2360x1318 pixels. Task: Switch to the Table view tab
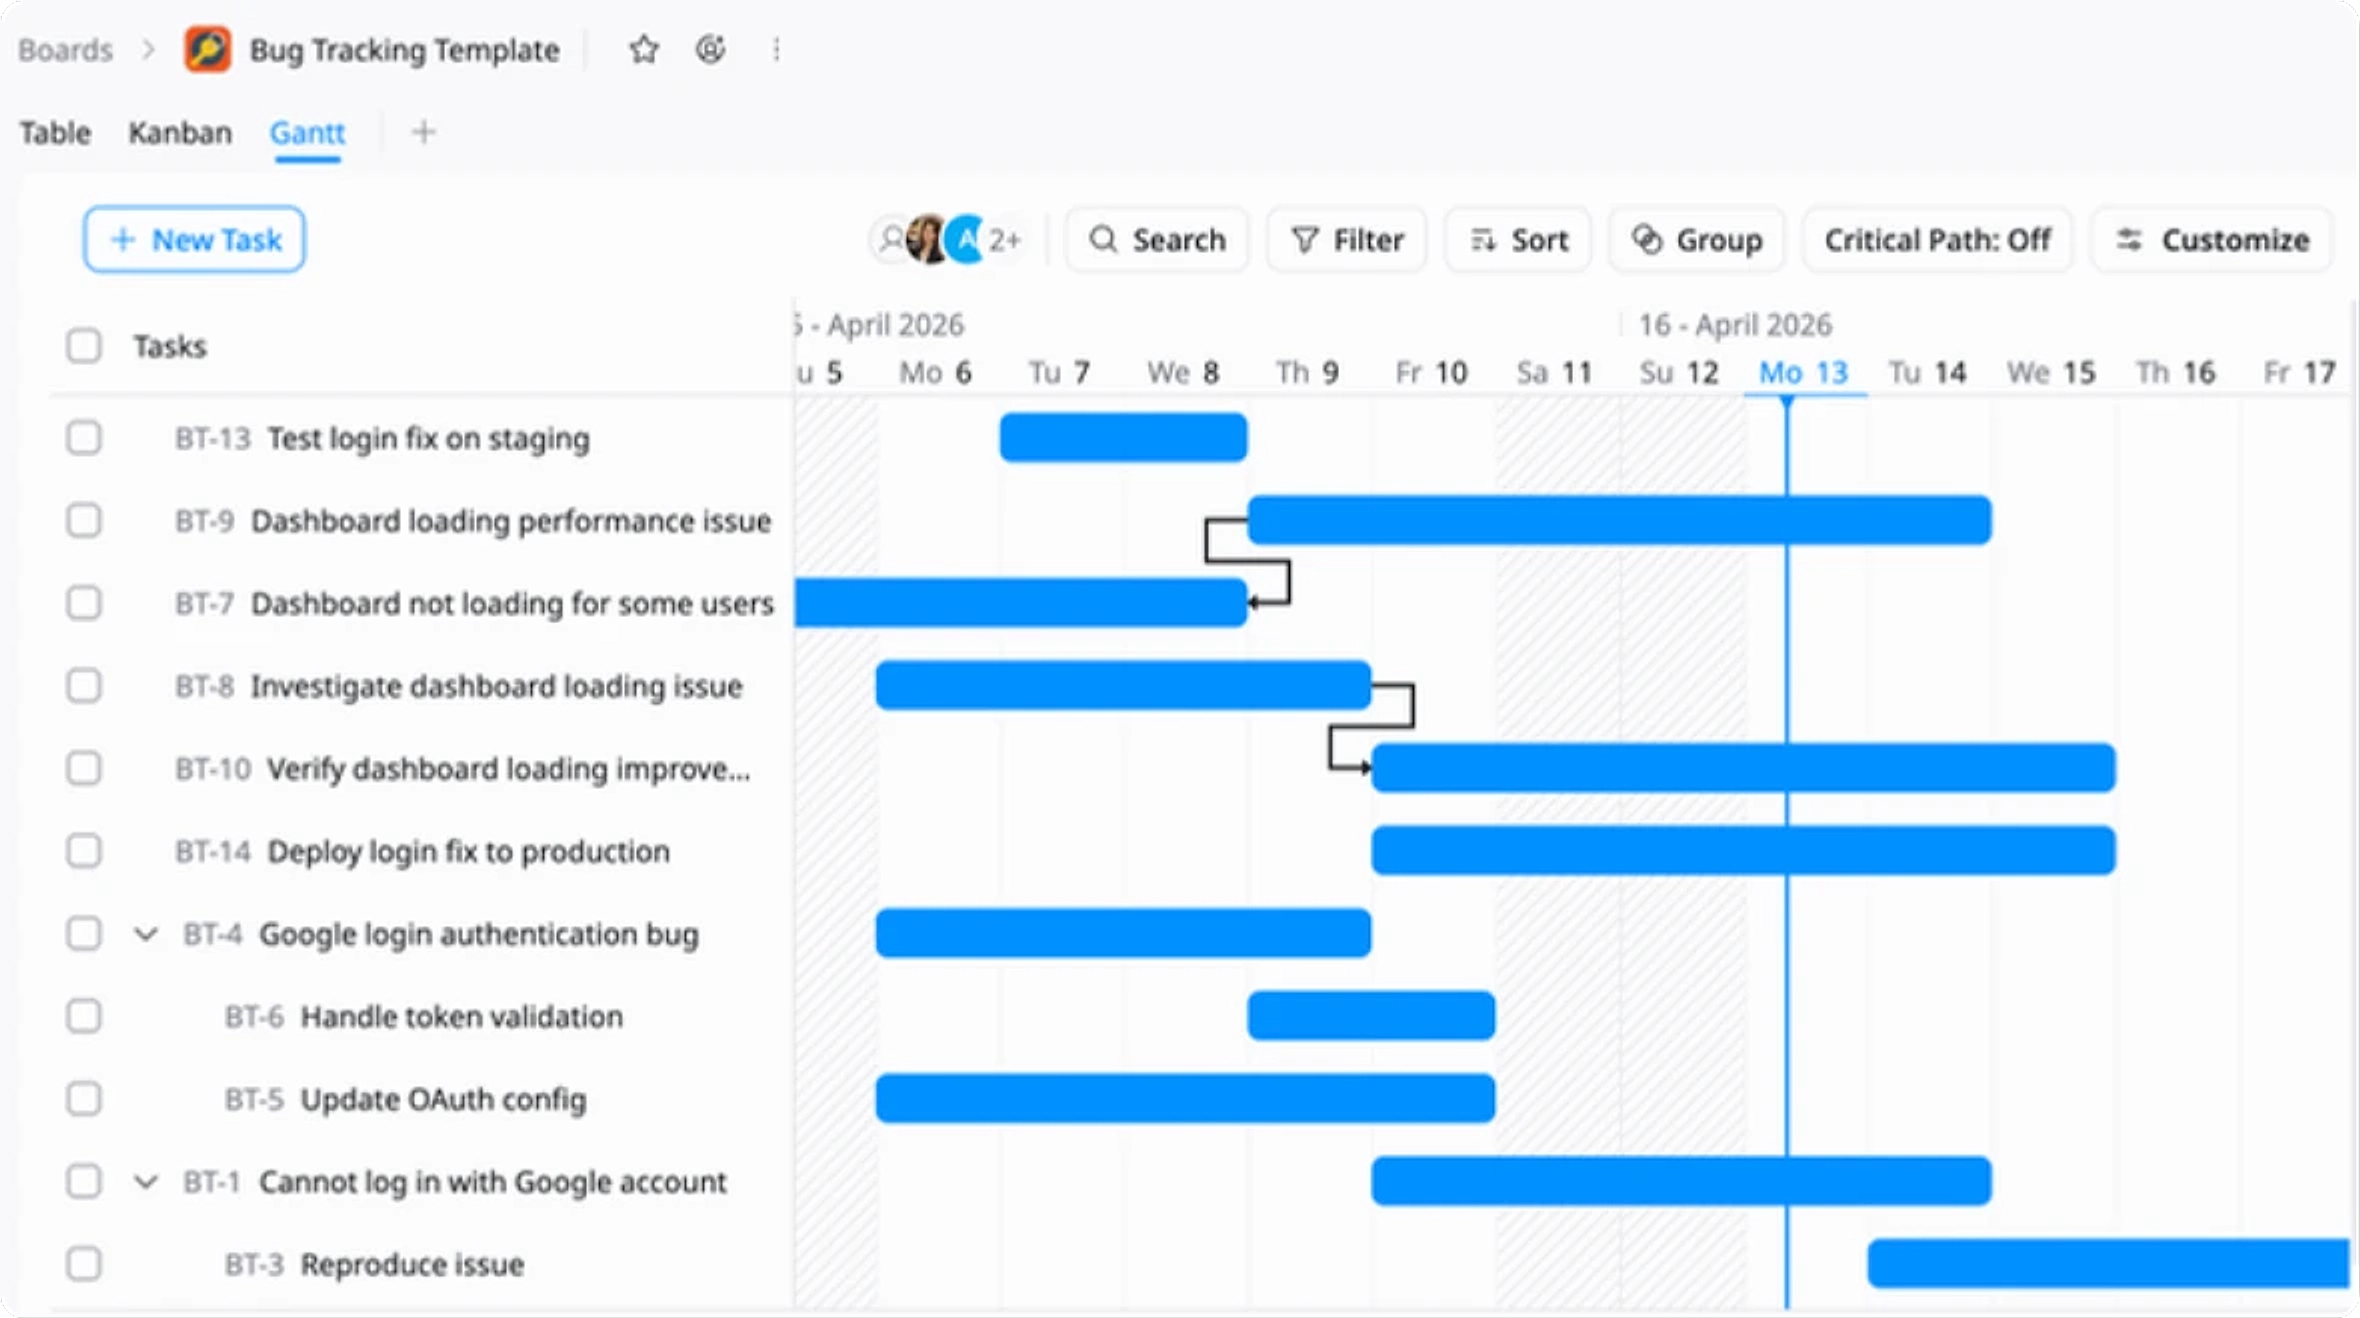55,132
